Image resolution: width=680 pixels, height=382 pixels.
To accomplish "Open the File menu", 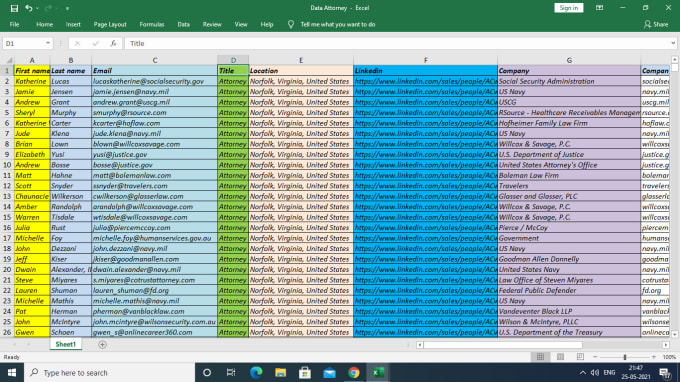I will (14, 25).
